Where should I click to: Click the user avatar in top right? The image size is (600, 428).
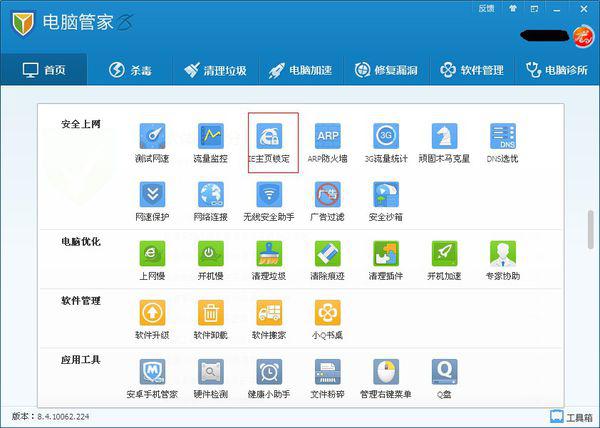coord(583,37)
